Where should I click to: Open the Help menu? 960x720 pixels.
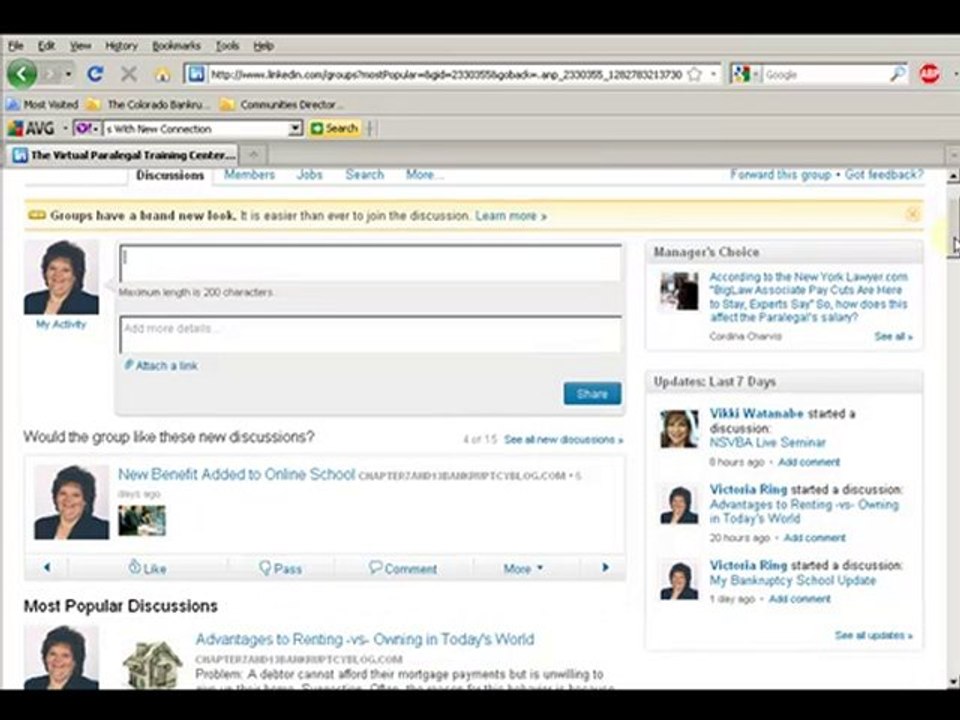[x=263, y=46]
